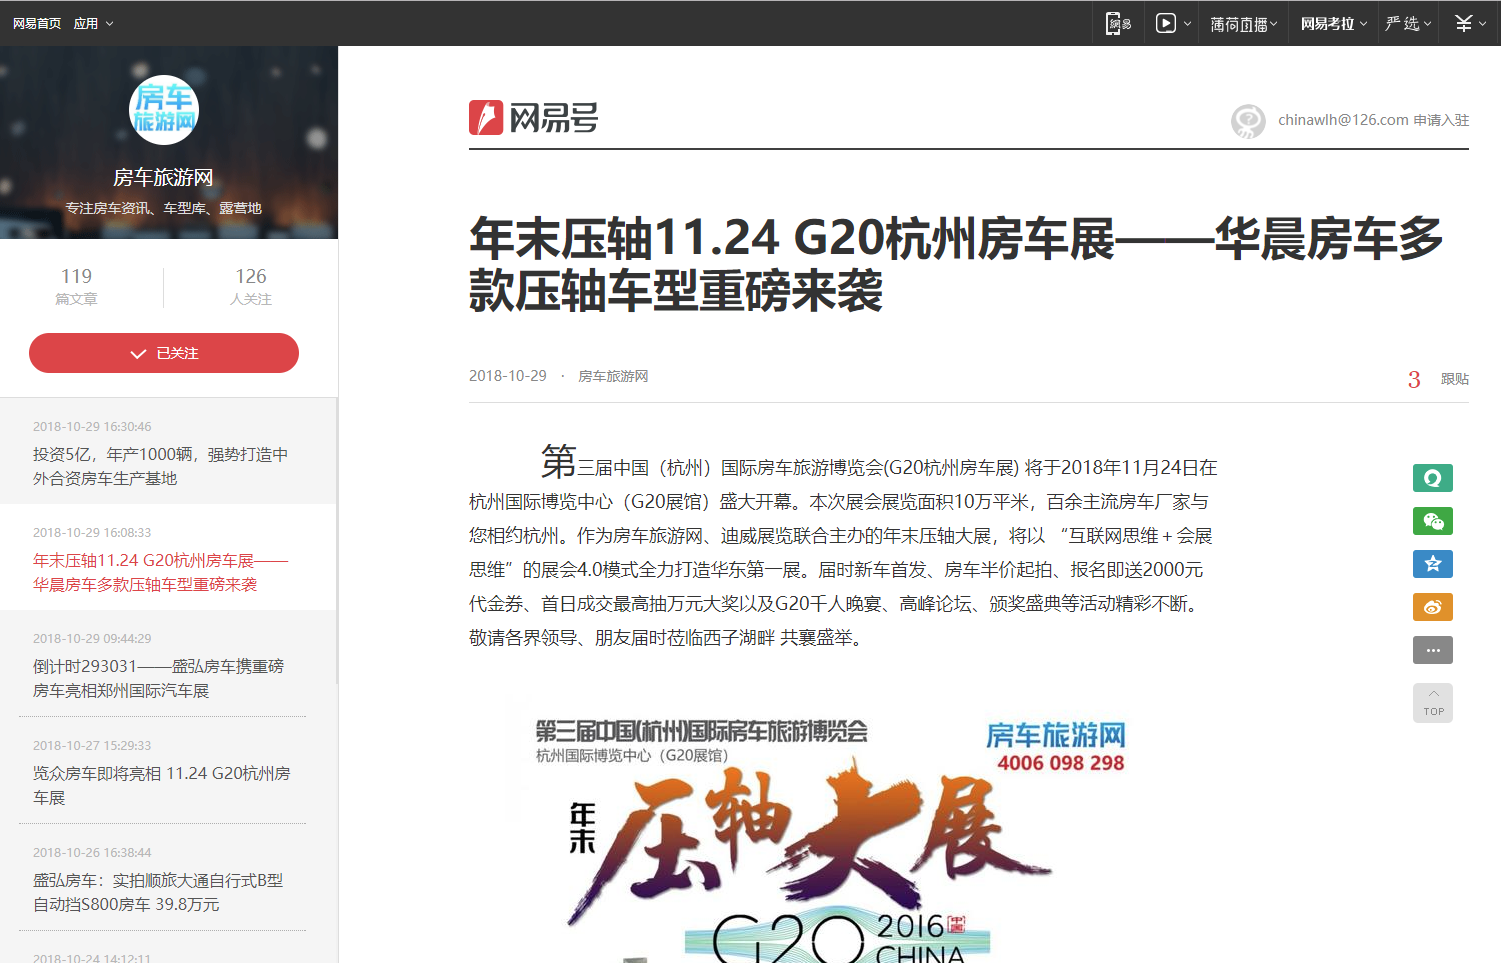Toggle the 已关注 follow button

[x=164, y=353]
